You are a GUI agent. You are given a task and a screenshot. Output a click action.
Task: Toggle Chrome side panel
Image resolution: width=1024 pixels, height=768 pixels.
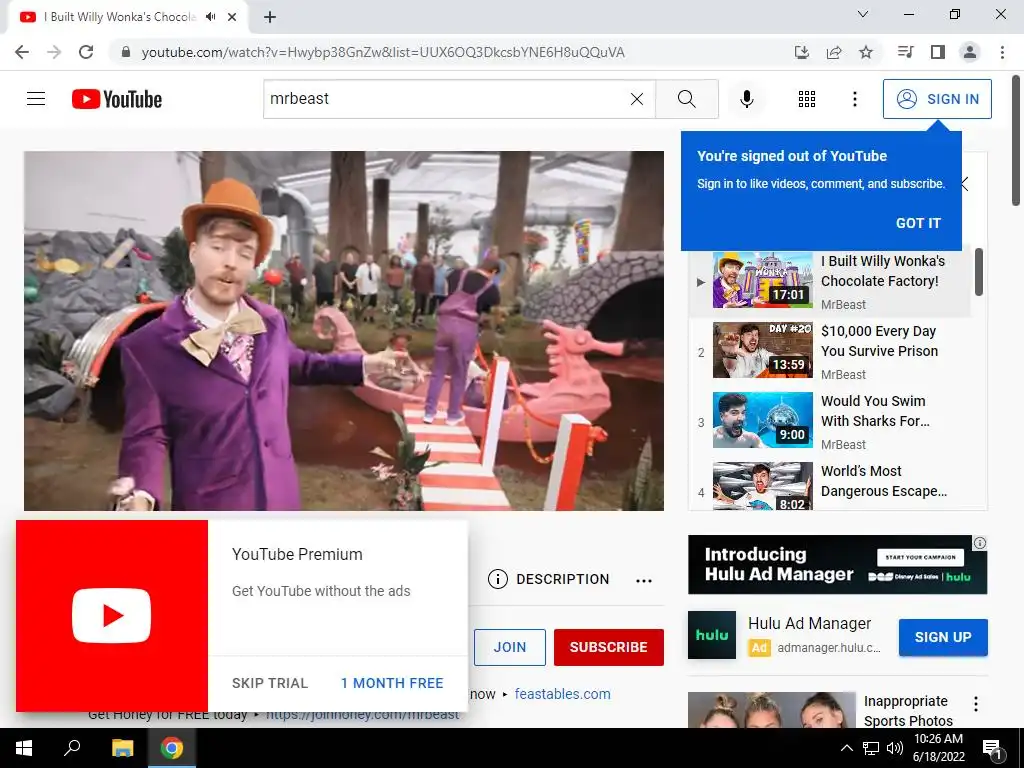coord(938,52)
